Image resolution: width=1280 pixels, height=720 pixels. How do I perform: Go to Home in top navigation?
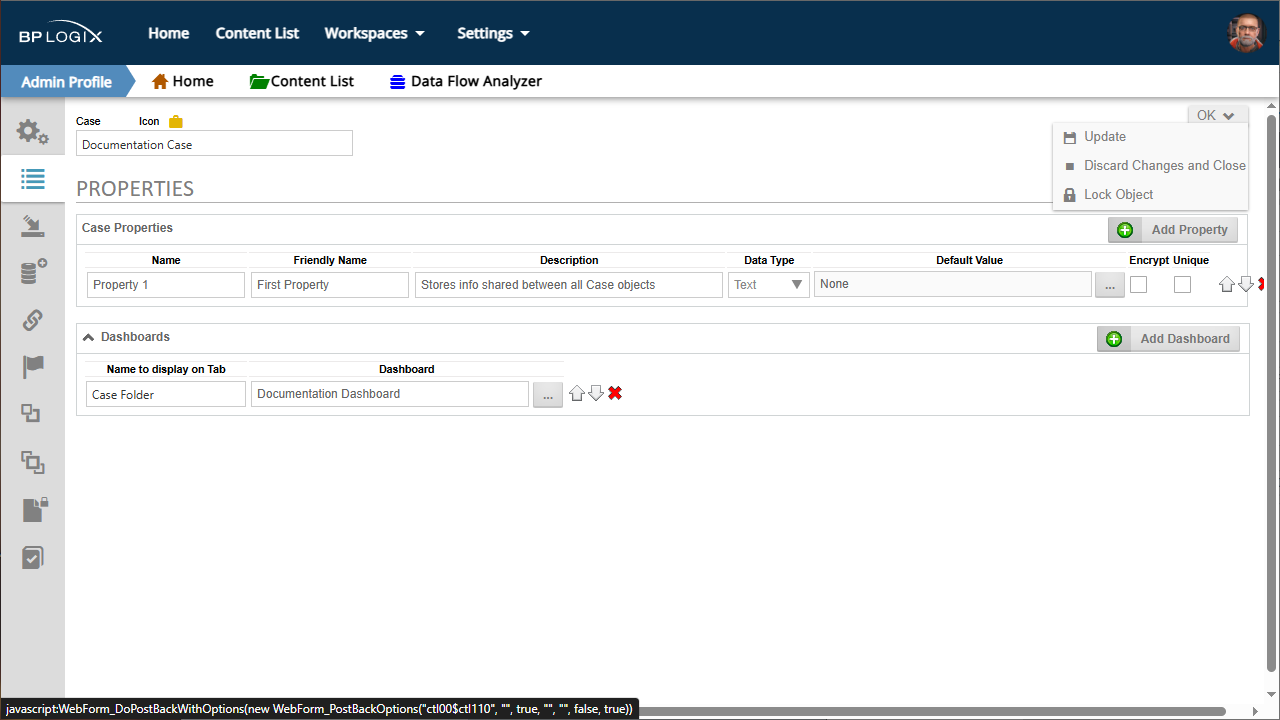169,33
